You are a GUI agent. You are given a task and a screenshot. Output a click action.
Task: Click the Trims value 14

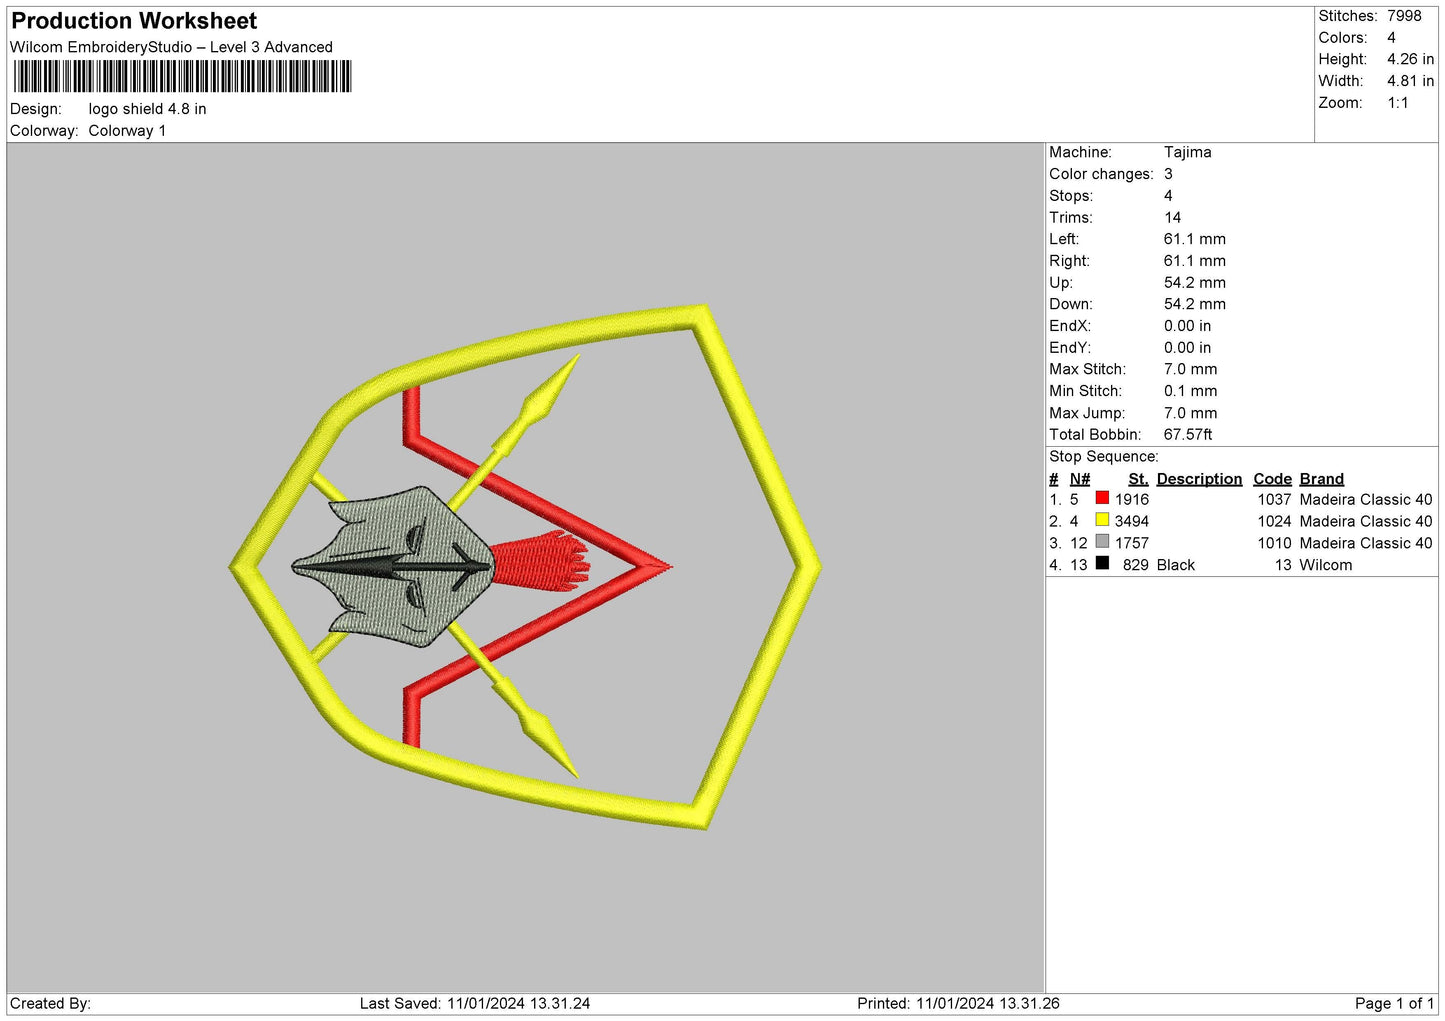(1172, 217)
